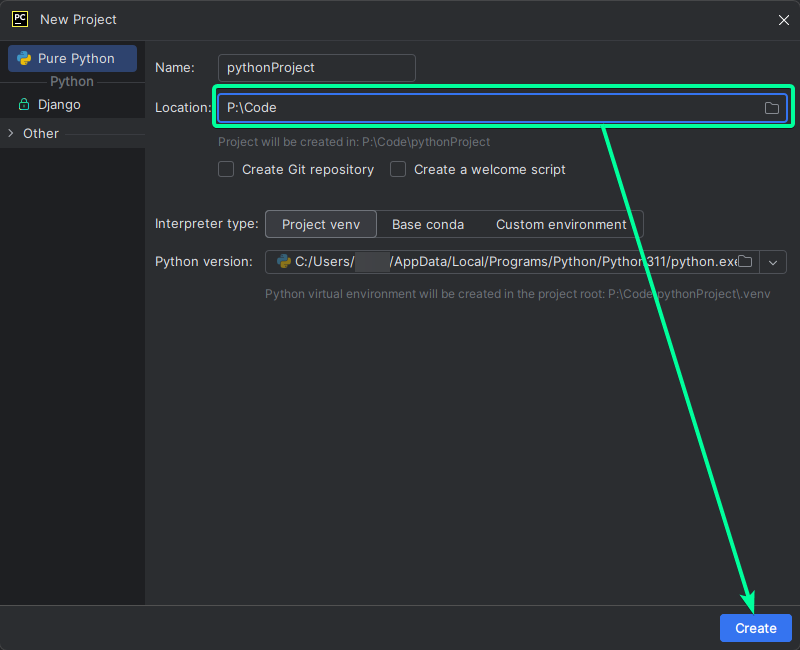Viewport: 800px width, 650px height.
Task: Select Project venv interpreter type
Action: coord(321,224)
